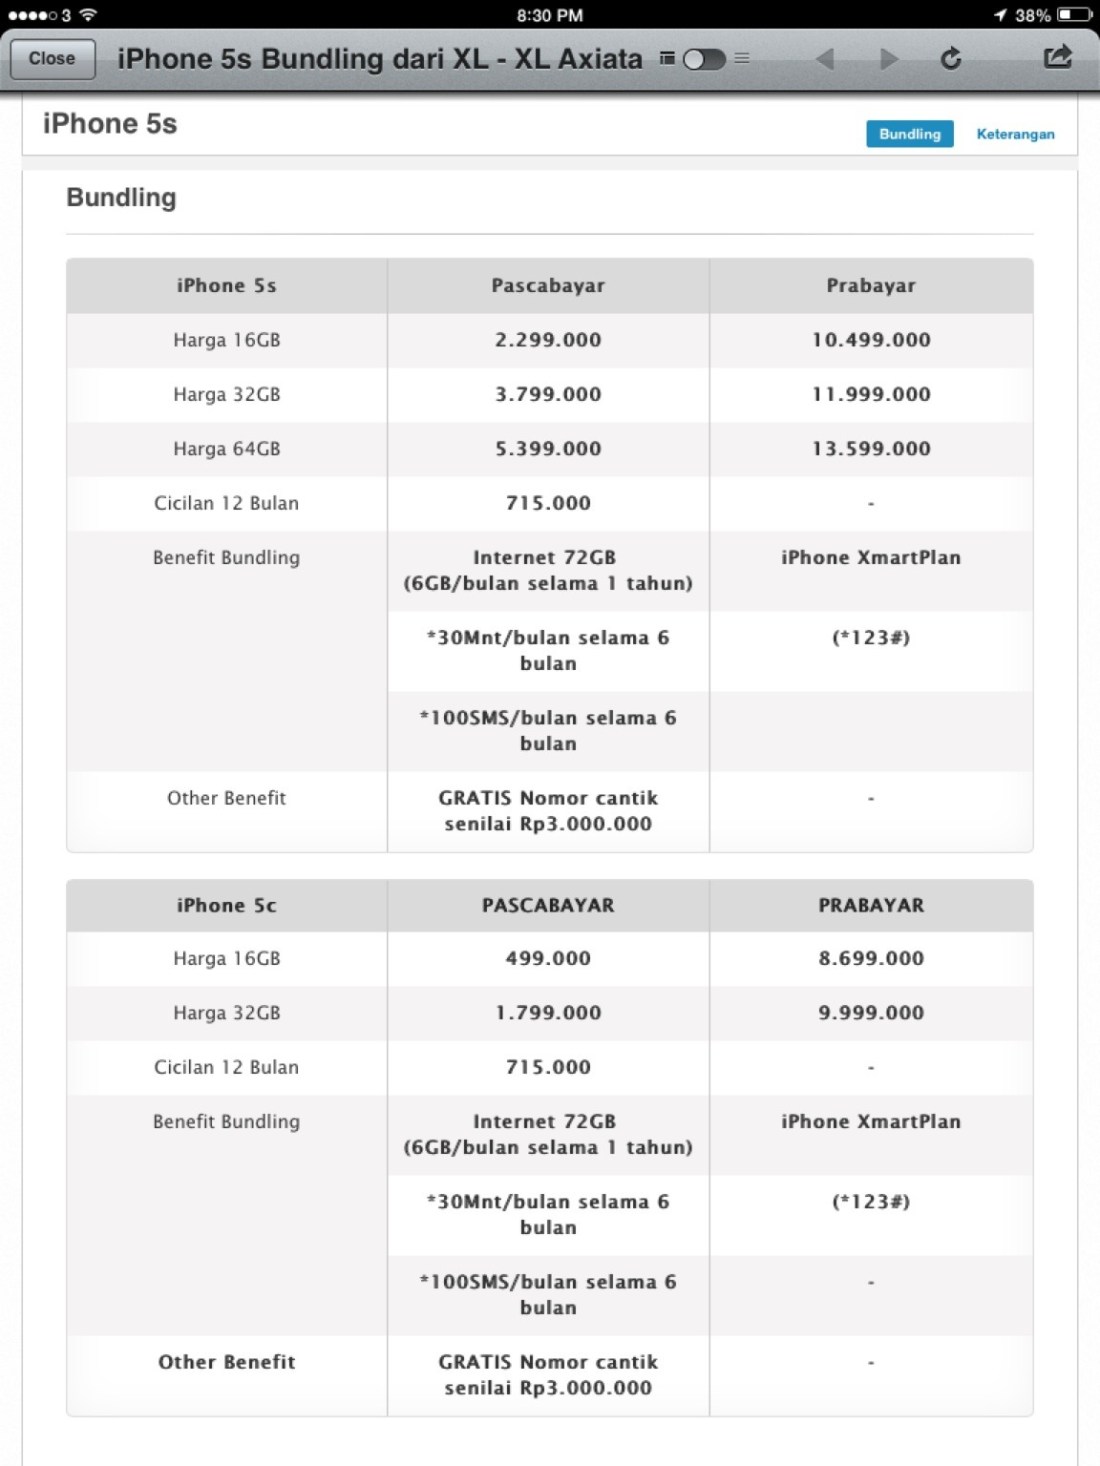Open the share menu
The image size is (1100, 1466).
tap(1057, 57)
